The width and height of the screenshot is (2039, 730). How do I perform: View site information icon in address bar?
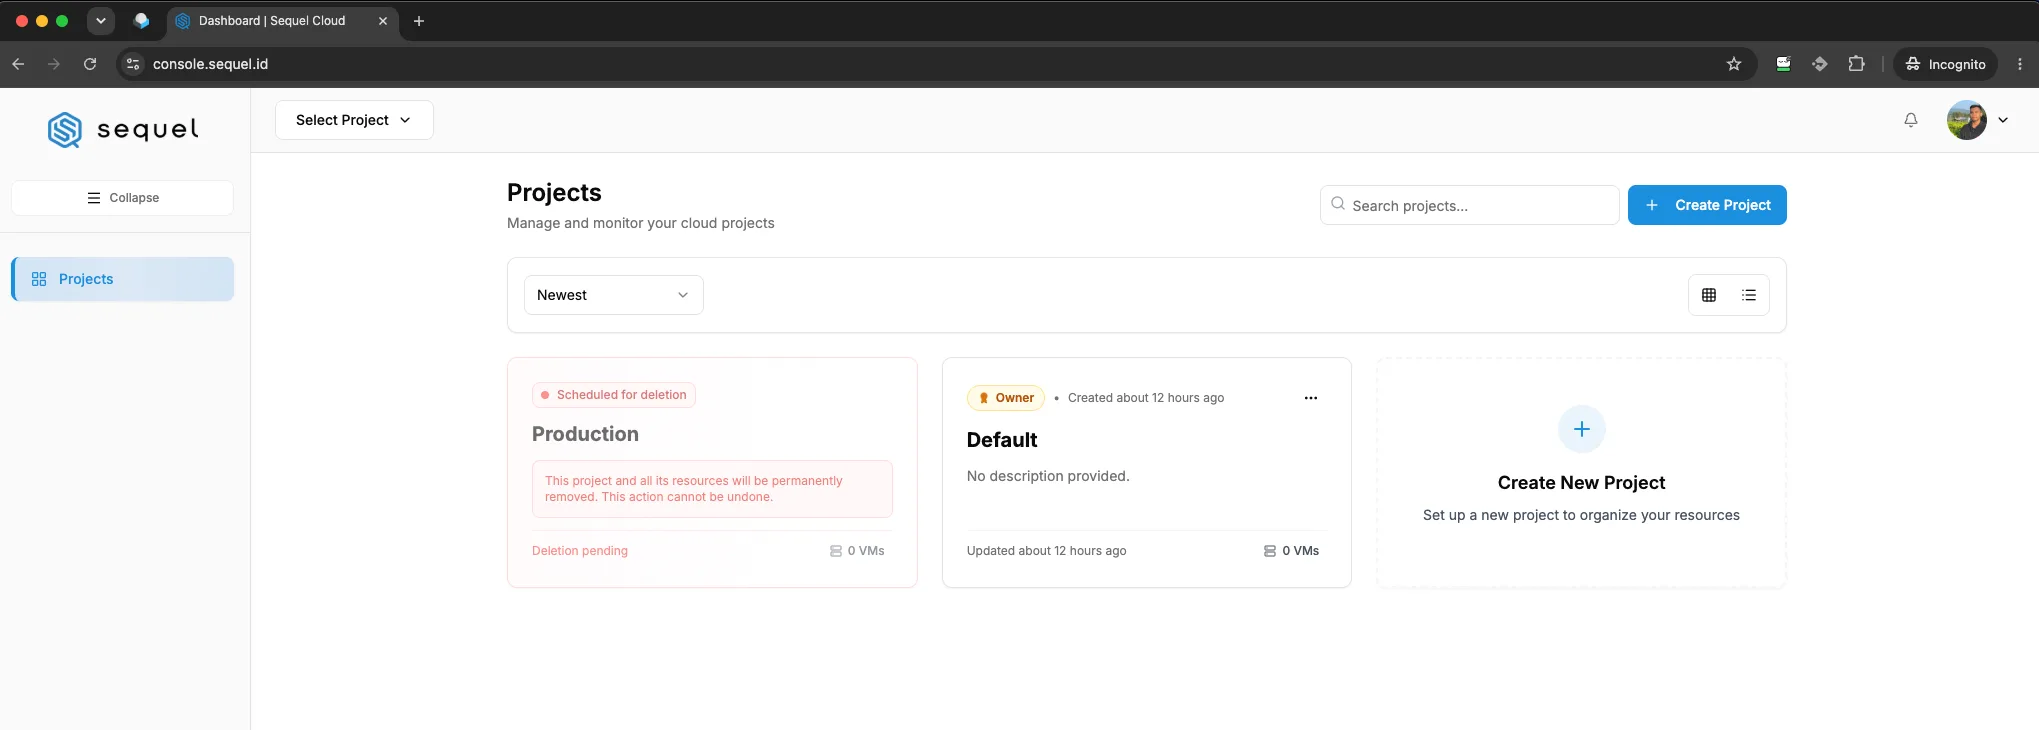click(x=133, y=64)
